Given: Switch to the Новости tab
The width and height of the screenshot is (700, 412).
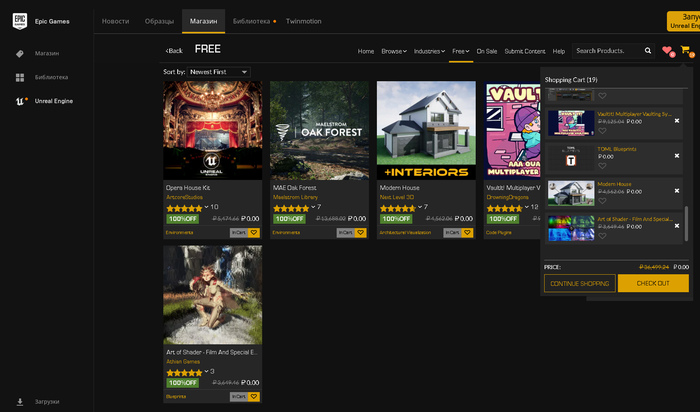Looking at the screenshot, I should pos(115,21).
